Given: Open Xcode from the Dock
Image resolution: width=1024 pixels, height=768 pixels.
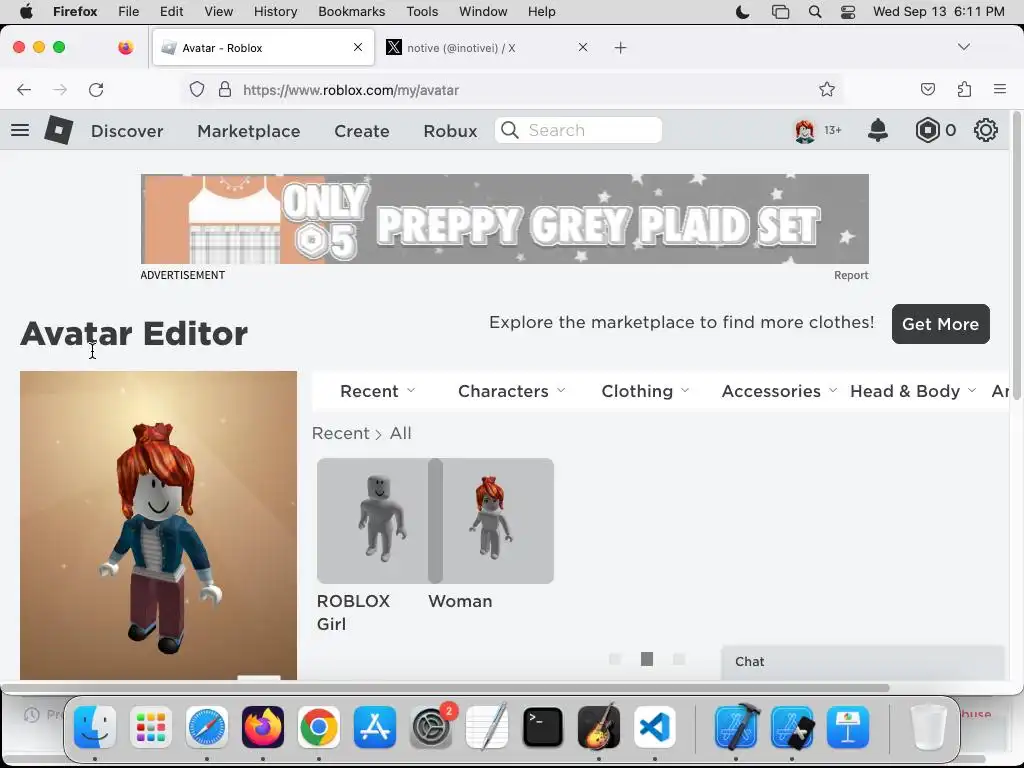Looking at the screenshot, I should pos(736,727).
